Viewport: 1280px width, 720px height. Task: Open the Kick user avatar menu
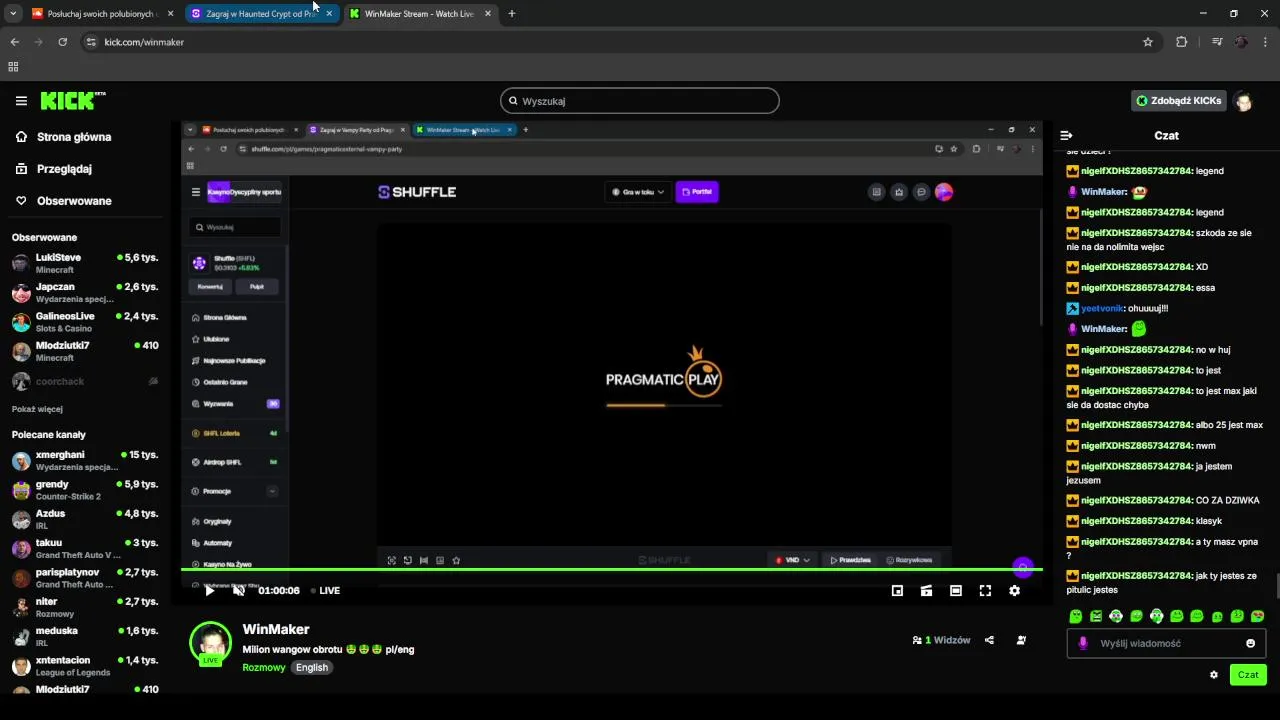(x=1243, y=101)
